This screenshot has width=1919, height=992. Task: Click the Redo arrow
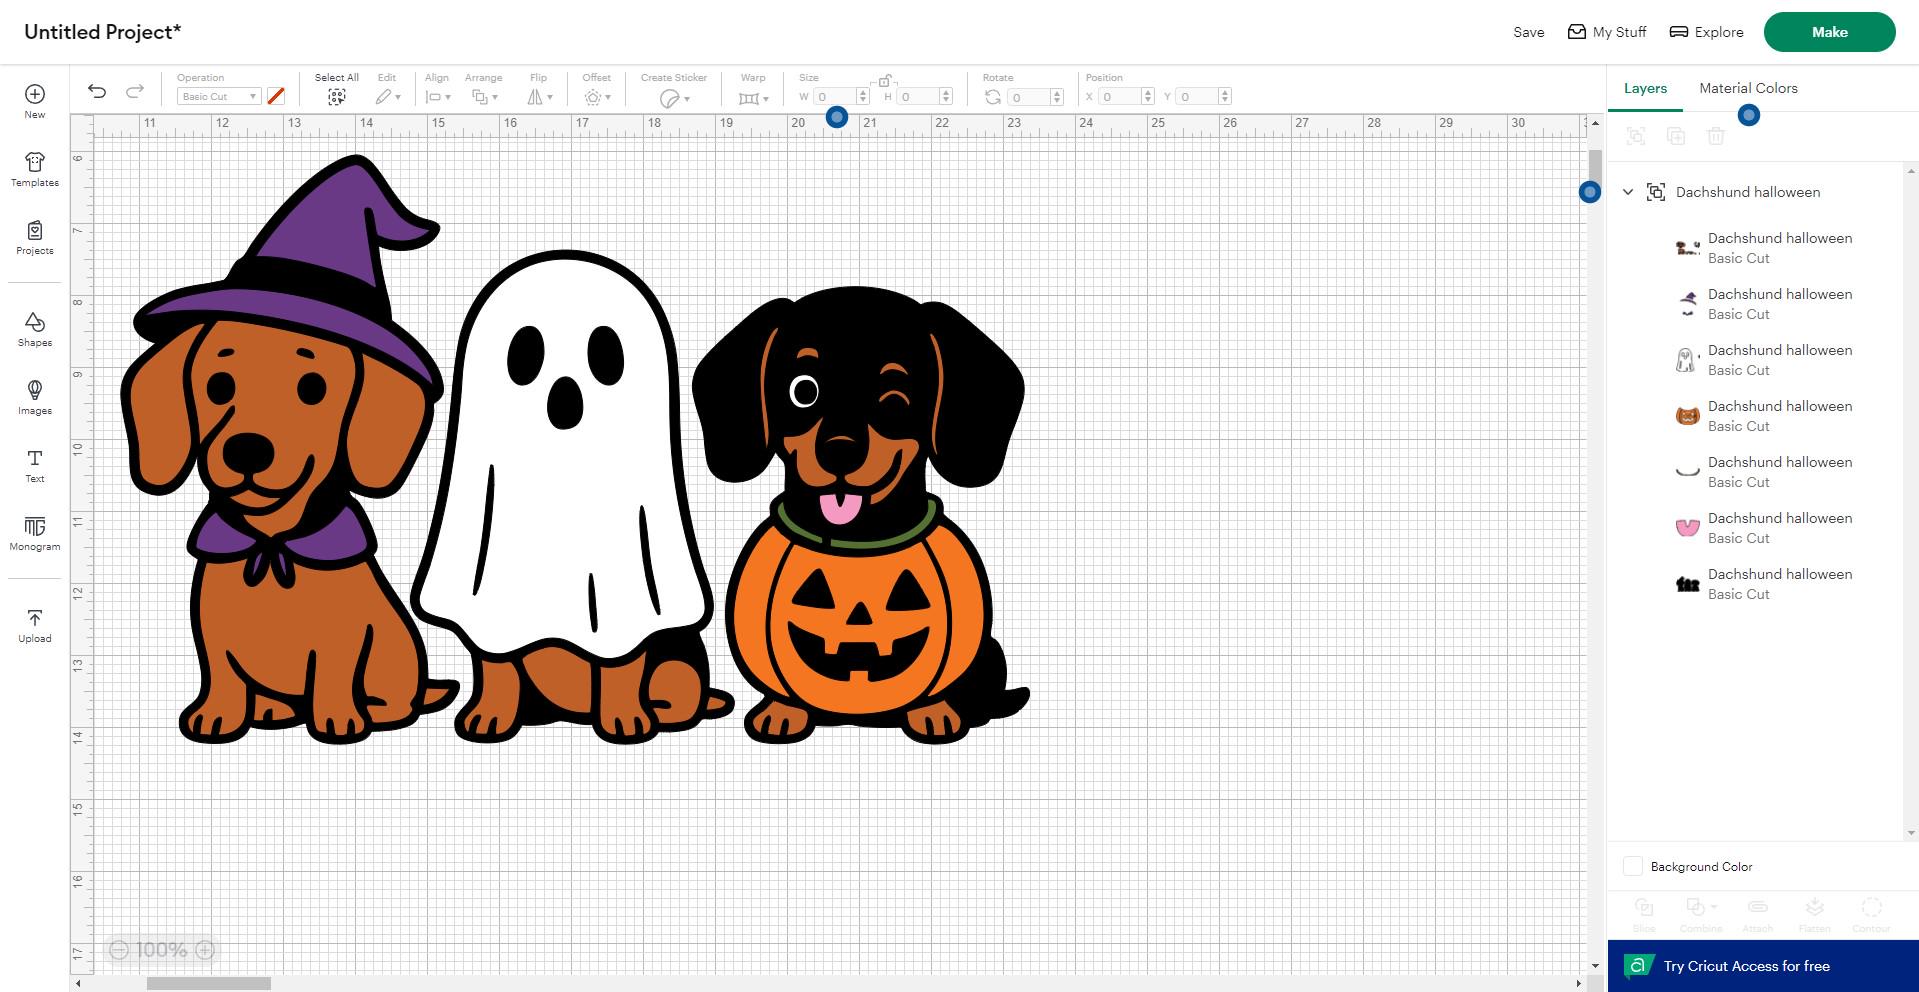pyautogui.click(x=135, y=92)
